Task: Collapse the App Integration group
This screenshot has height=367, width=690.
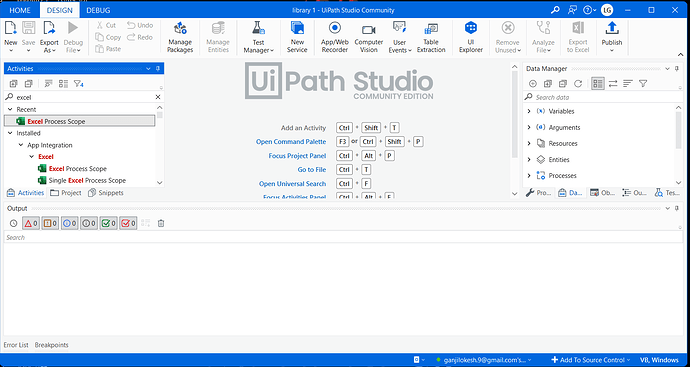Action: pyautogui.click(x=20, y=145)
